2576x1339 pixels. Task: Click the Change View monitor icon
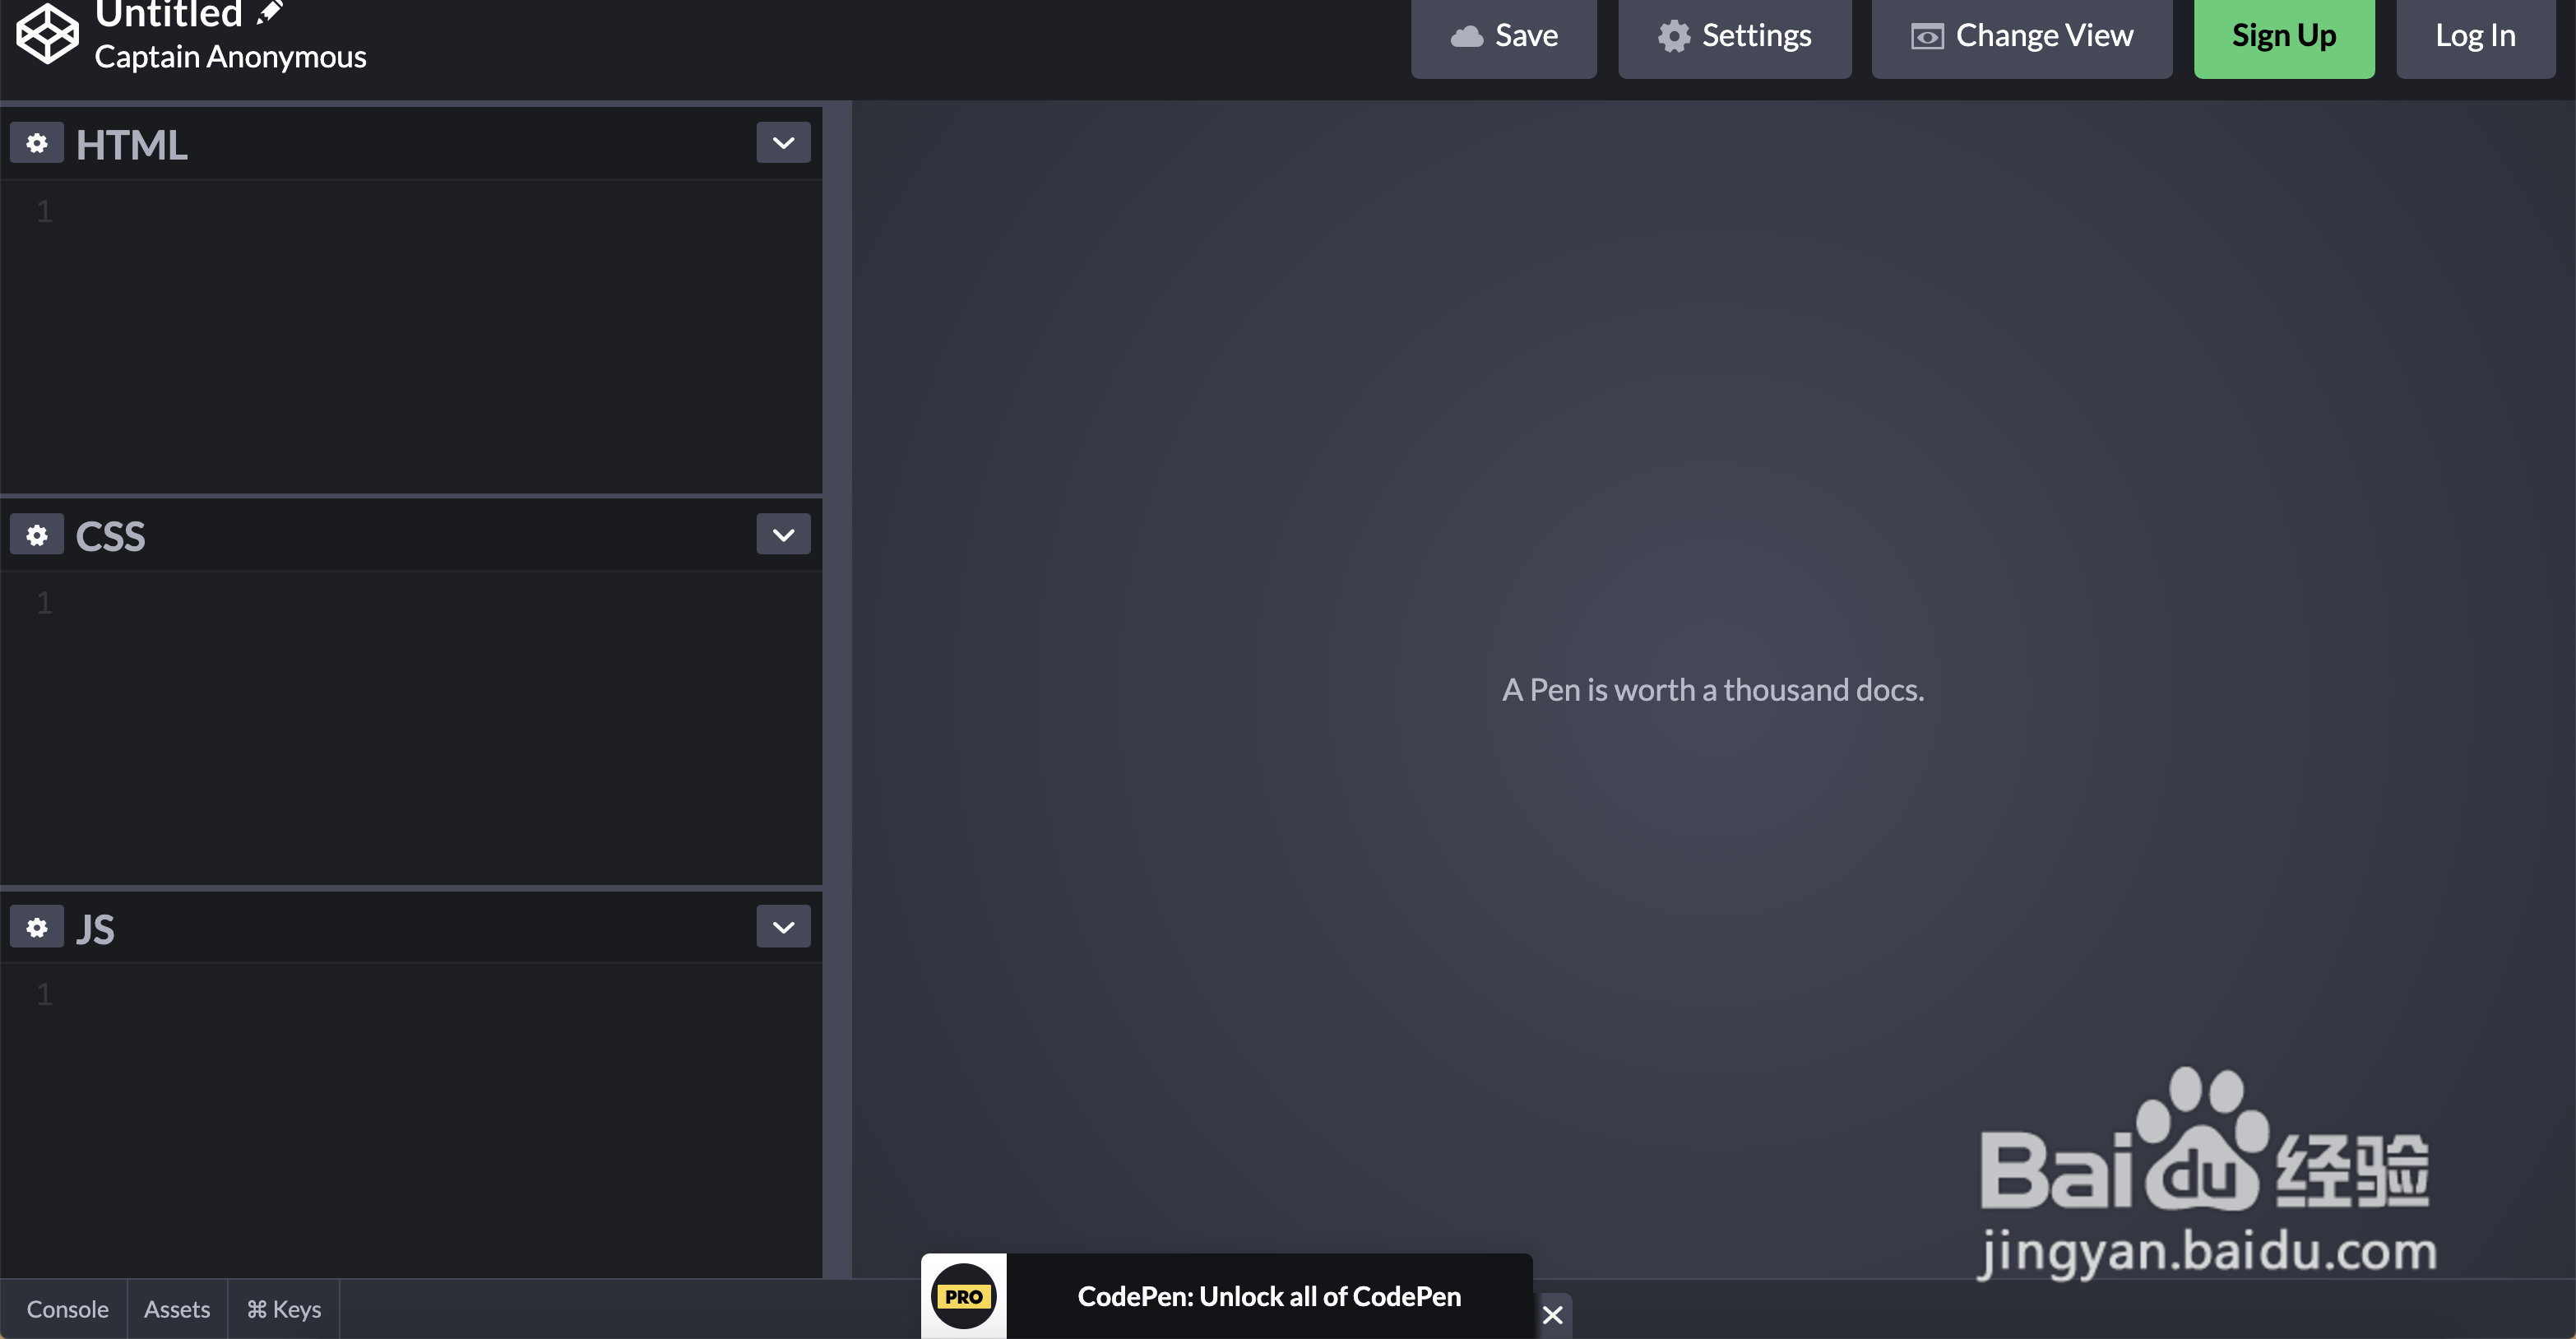pos(1925,34)
